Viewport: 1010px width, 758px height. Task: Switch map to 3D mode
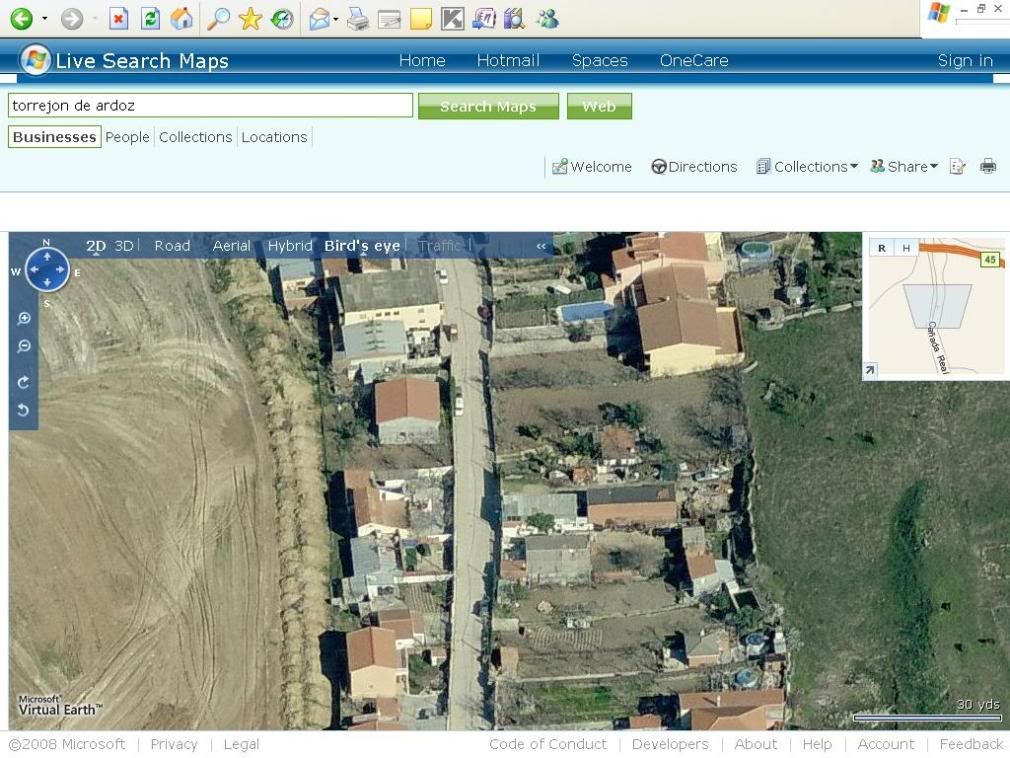click(124, 246)
